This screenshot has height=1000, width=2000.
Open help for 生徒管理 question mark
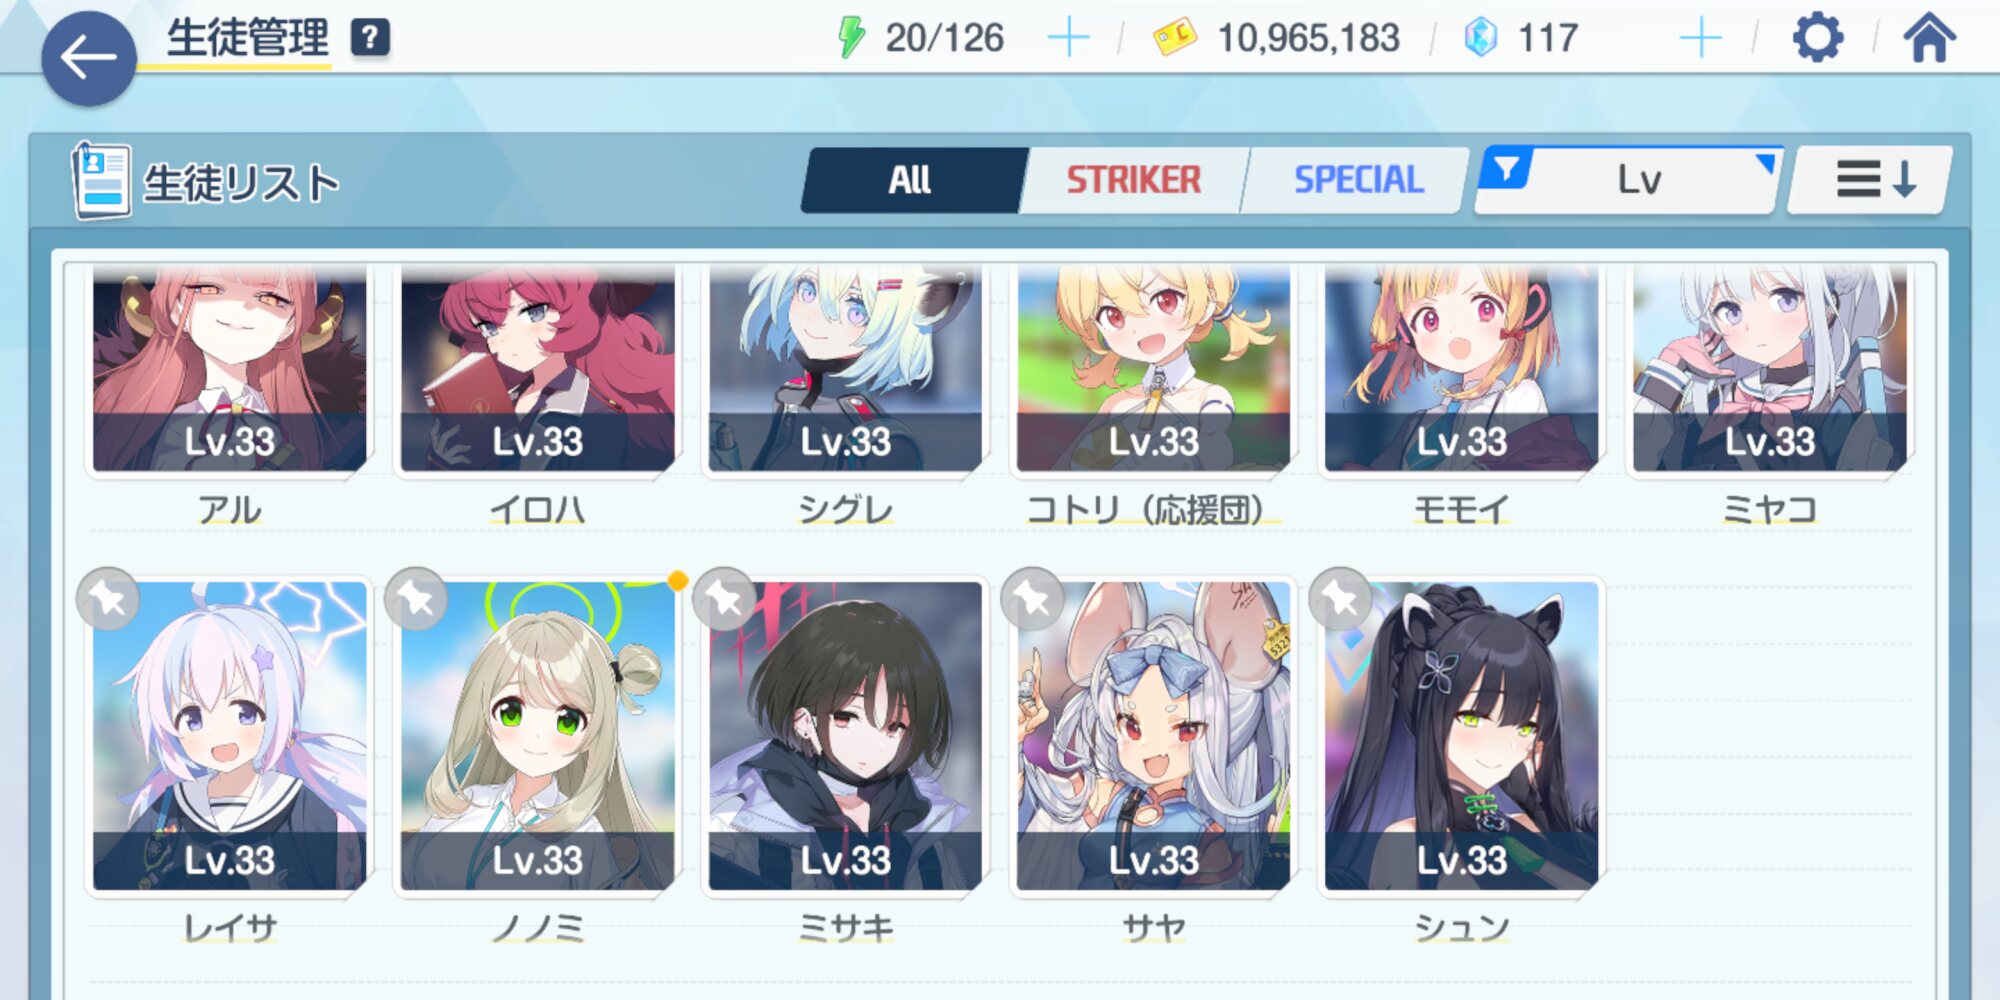click(370, 38)
